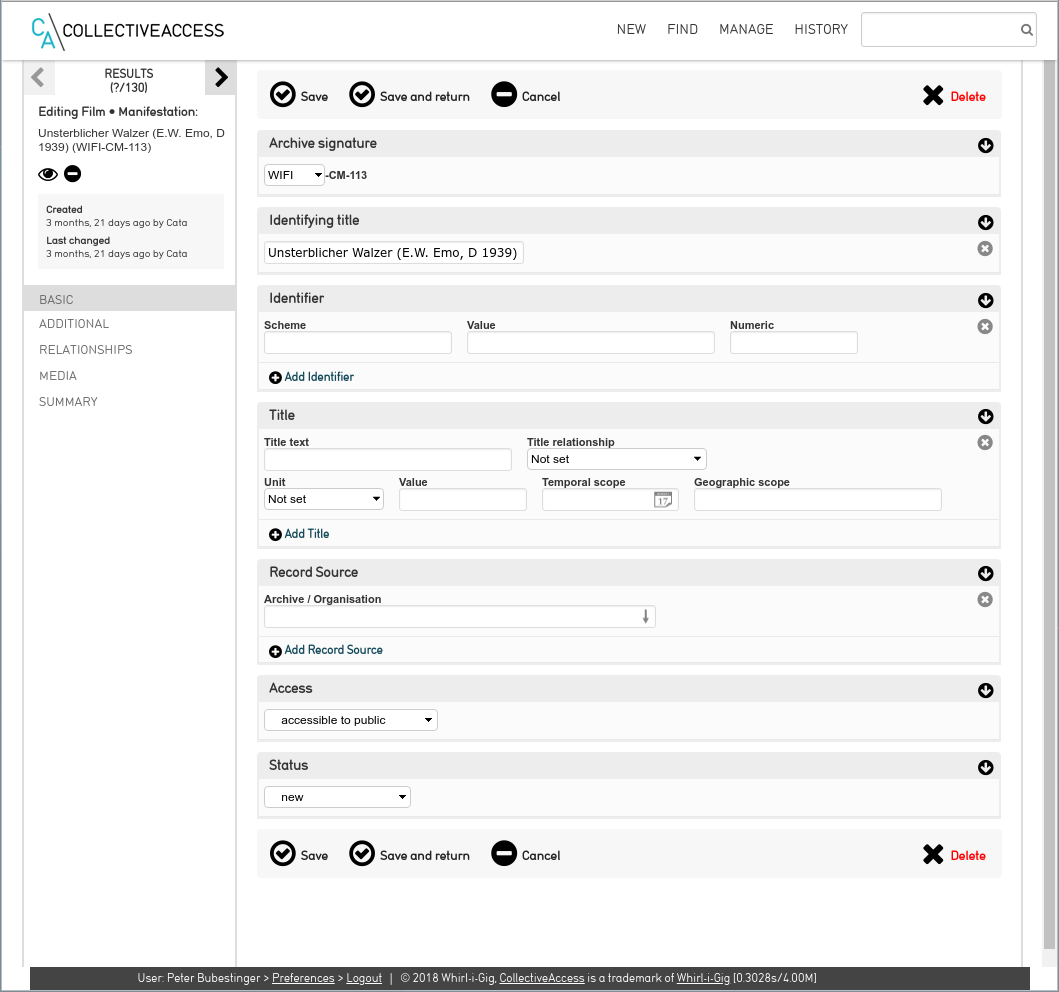Change the Status dropdown

pyautogui.click(x=337, y=797)
